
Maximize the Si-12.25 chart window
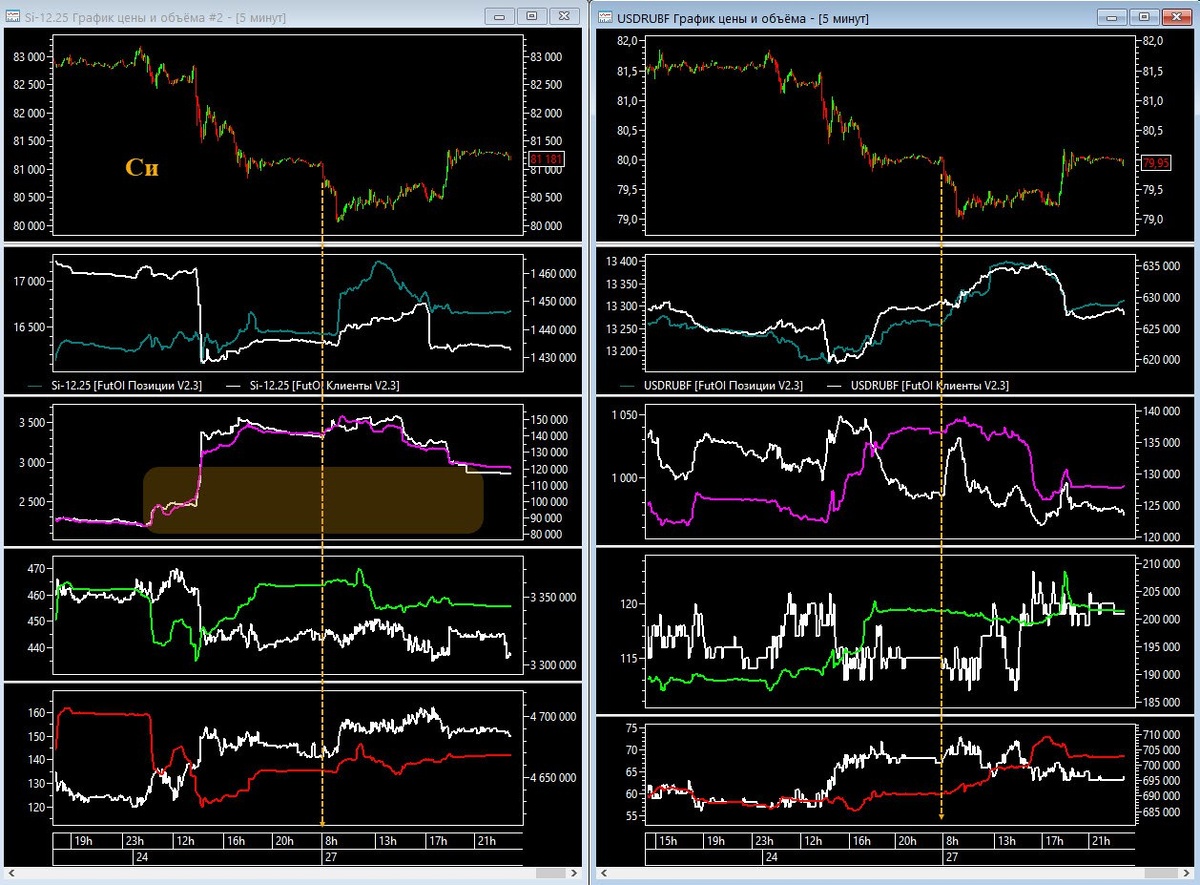pos(532,16)
